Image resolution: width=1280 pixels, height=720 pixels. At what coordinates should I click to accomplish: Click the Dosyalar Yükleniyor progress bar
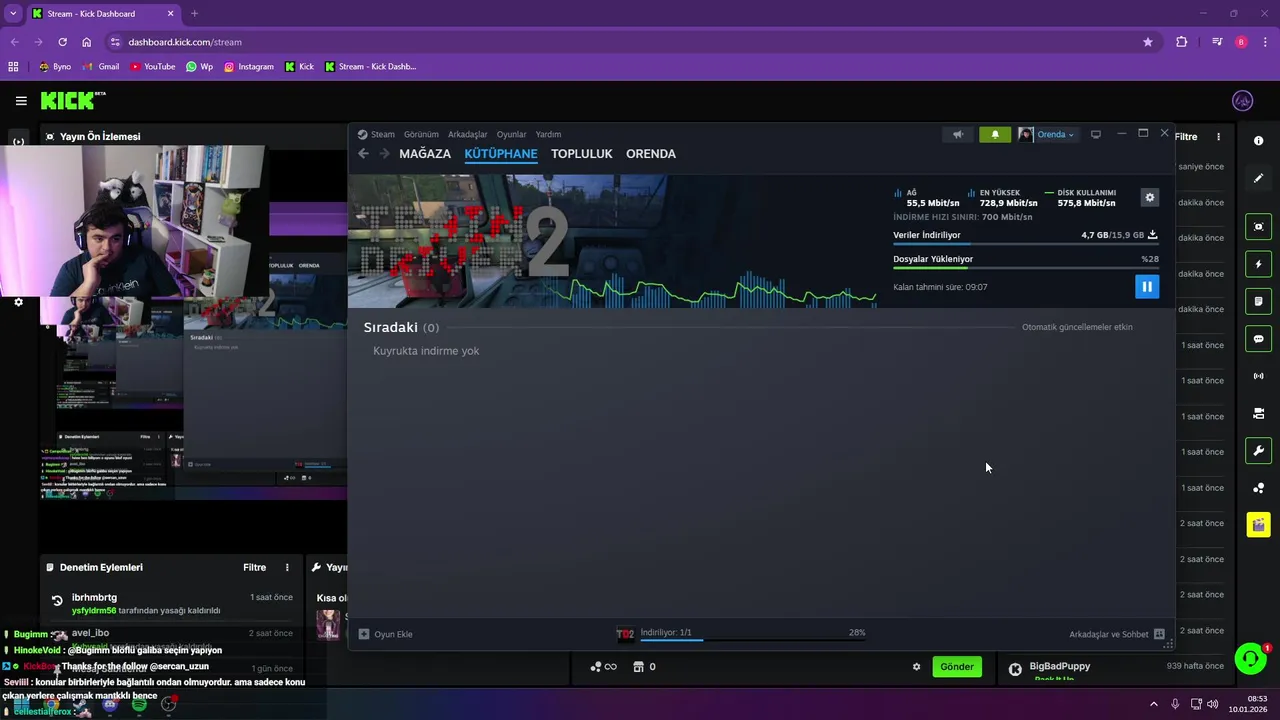[1025, 267]
